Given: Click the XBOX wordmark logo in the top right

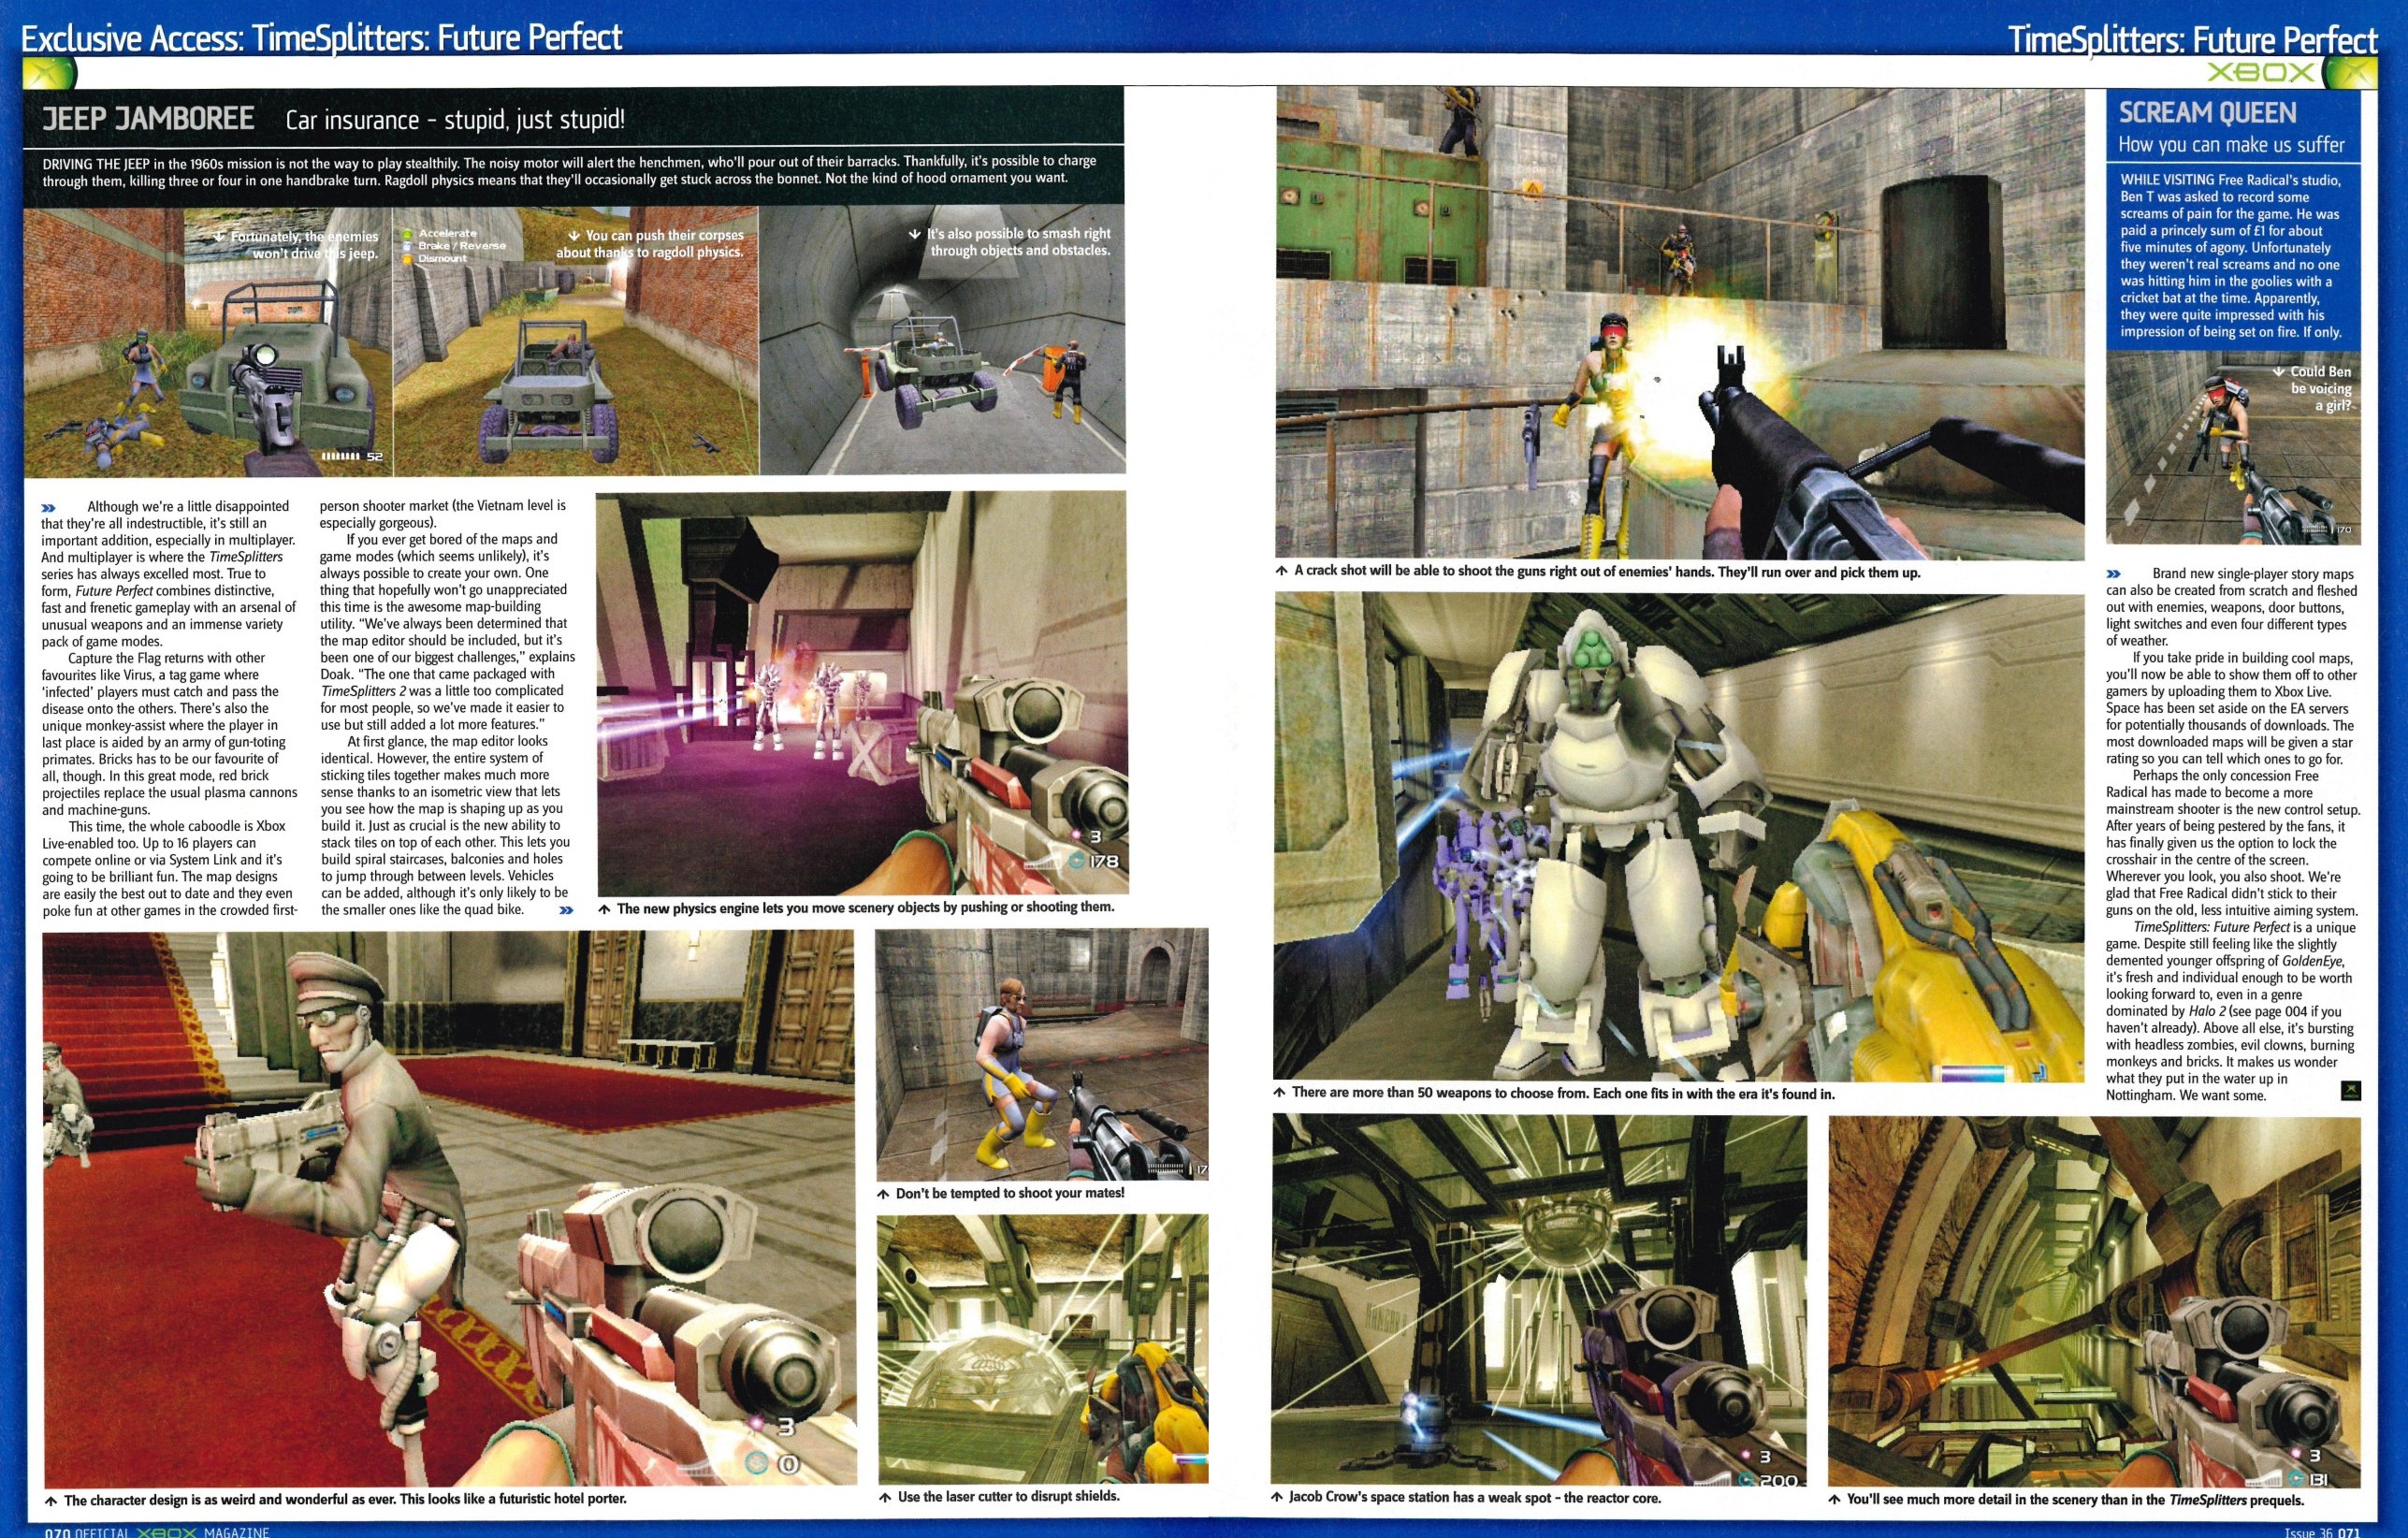Looking at the screenshot, I should point(2260,73).
